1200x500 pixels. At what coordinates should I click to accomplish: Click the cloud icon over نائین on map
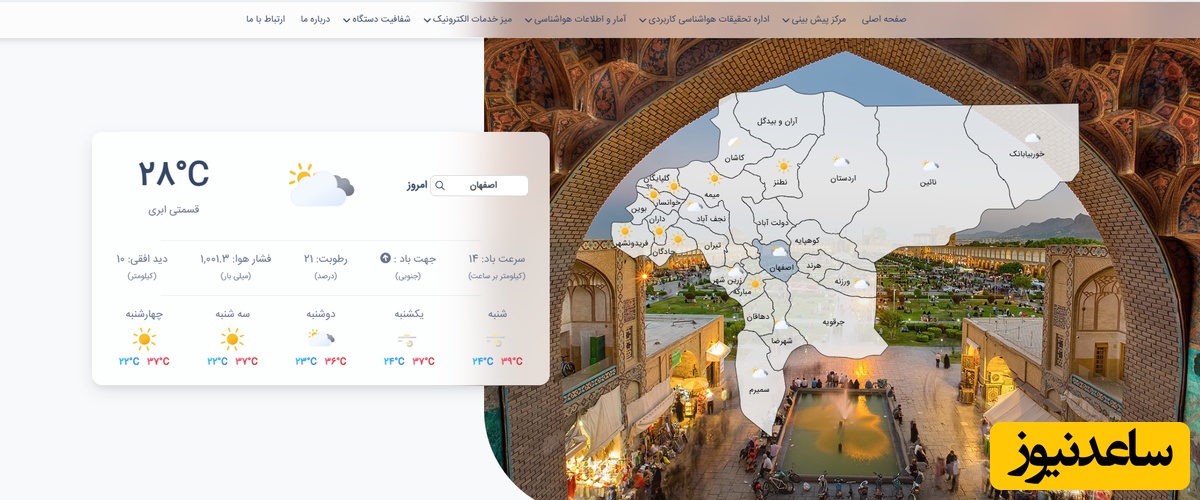click(930, 165)
